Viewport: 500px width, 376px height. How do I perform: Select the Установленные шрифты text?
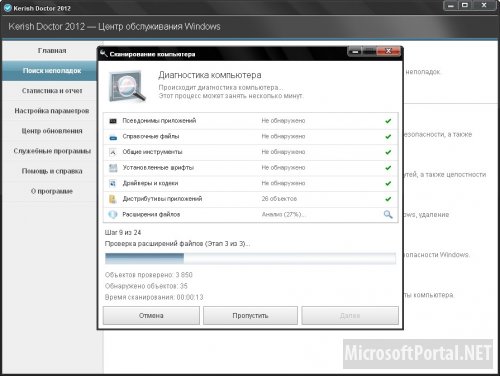tap(158, 168)
